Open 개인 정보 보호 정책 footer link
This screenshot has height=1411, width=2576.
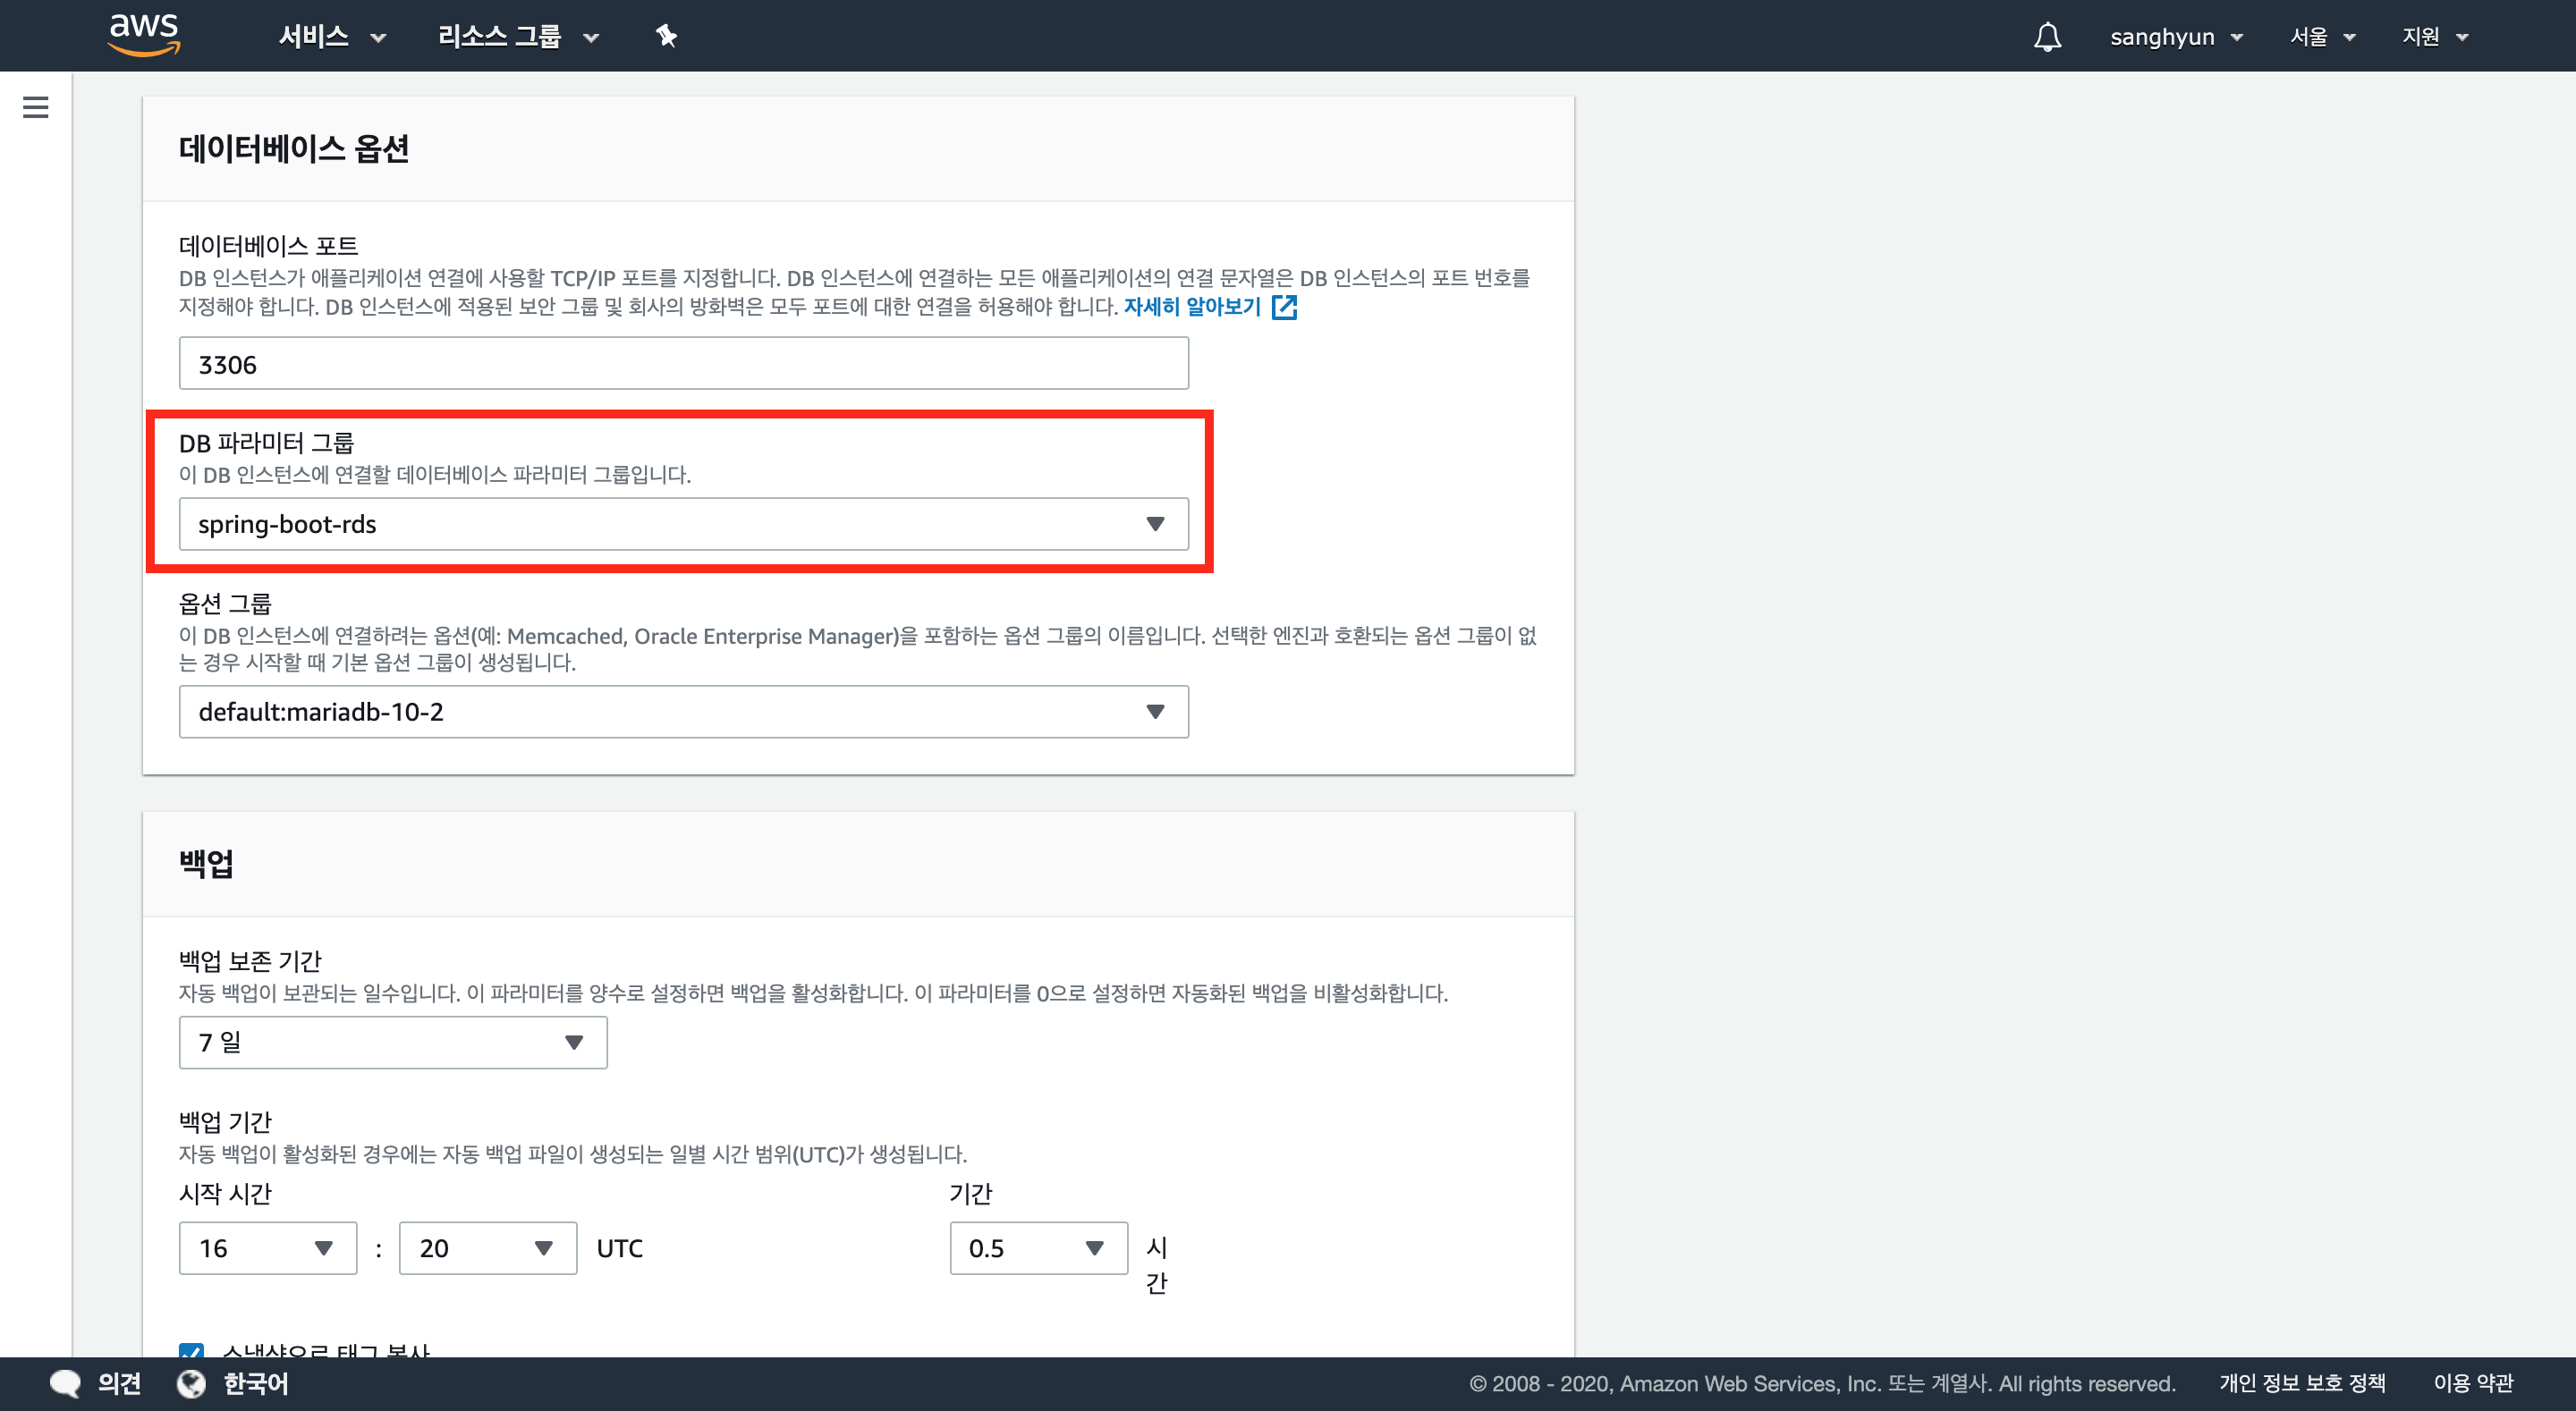tap(2302, 1383)
